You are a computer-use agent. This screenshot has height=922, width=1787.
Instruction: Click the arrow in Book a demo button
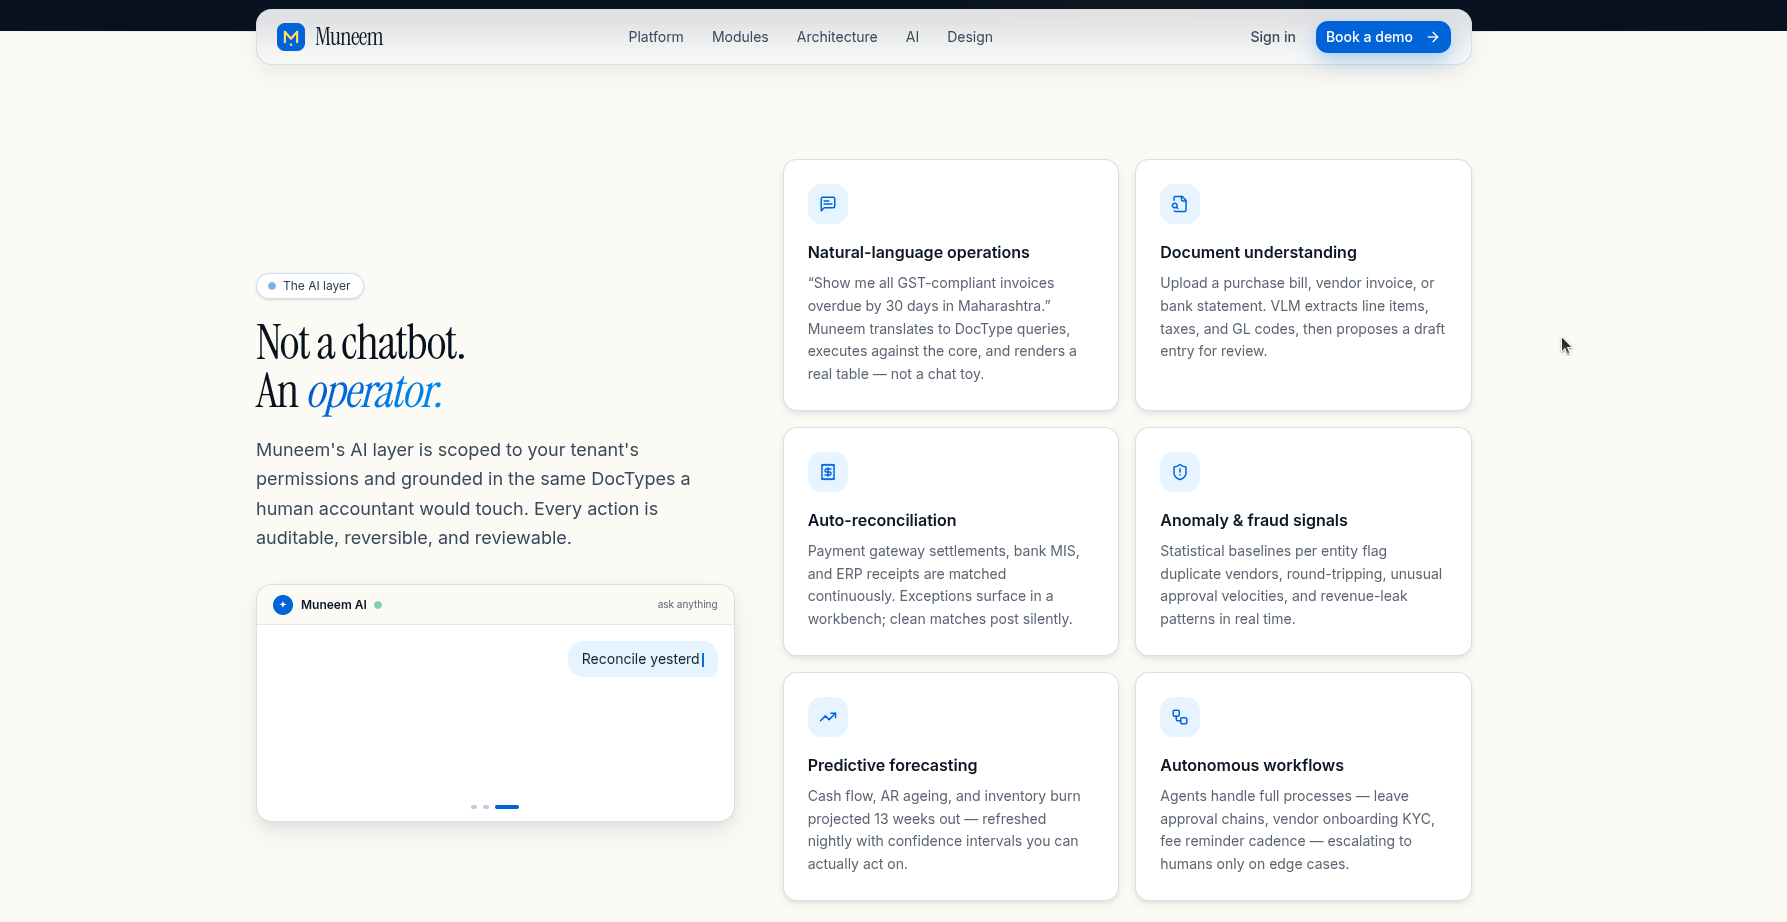point(1433,37)
